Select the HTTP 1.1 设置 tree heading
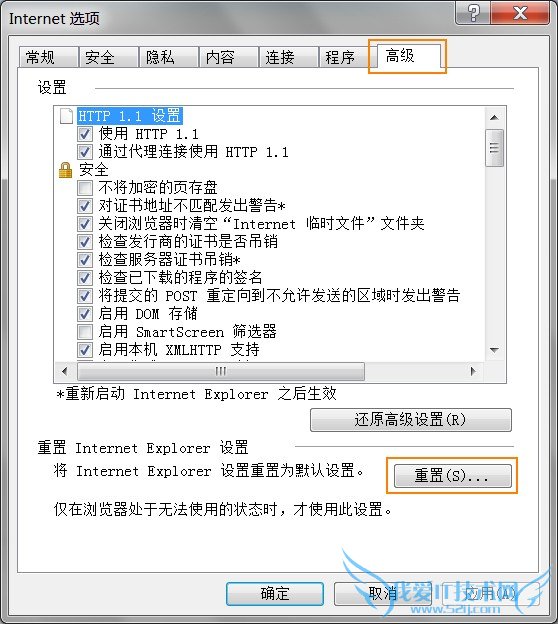This screenshot has height=624, width=558. click(x=130, y=116)
